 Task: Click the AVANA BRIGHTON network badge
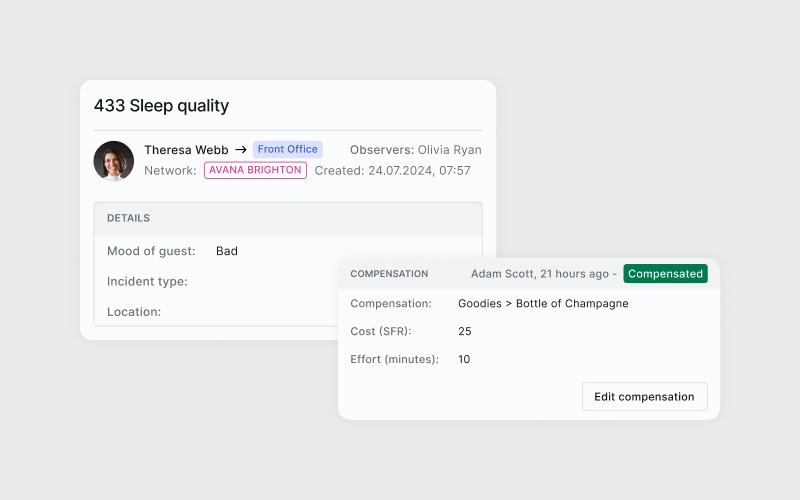coord(255,170)
